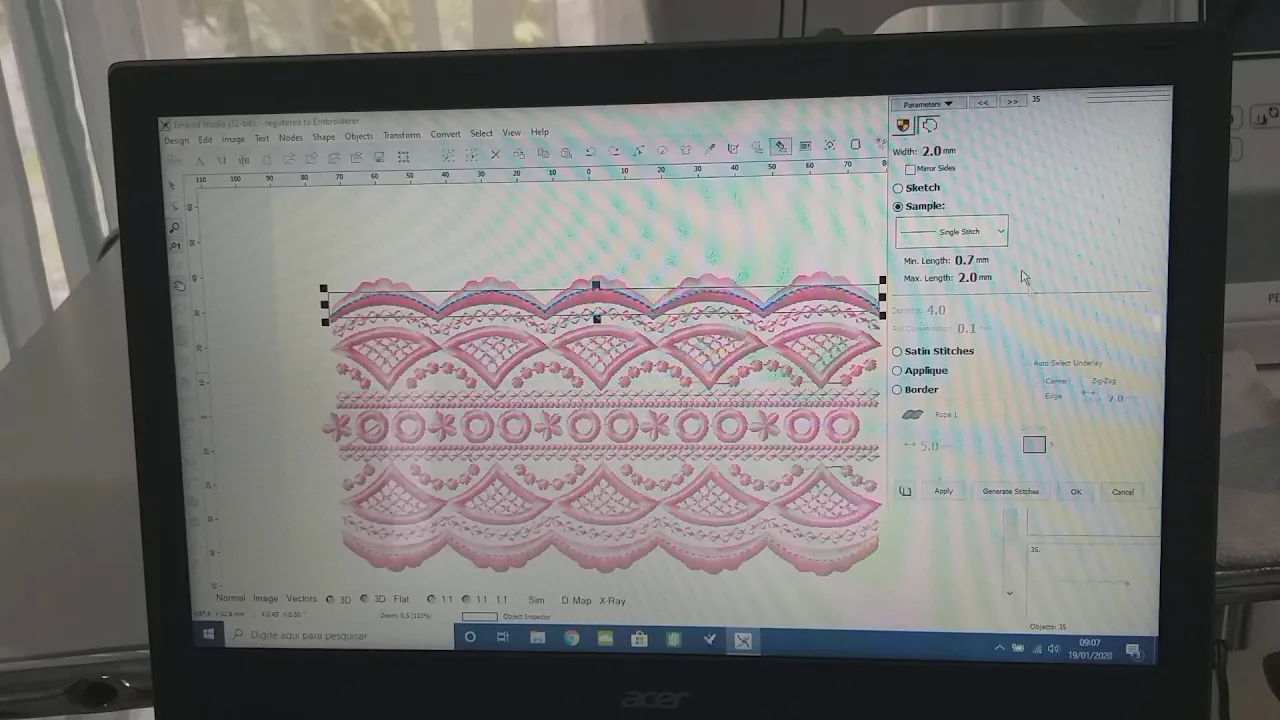Click the book icon beside Apply
1280x720 pixels.
905,491
